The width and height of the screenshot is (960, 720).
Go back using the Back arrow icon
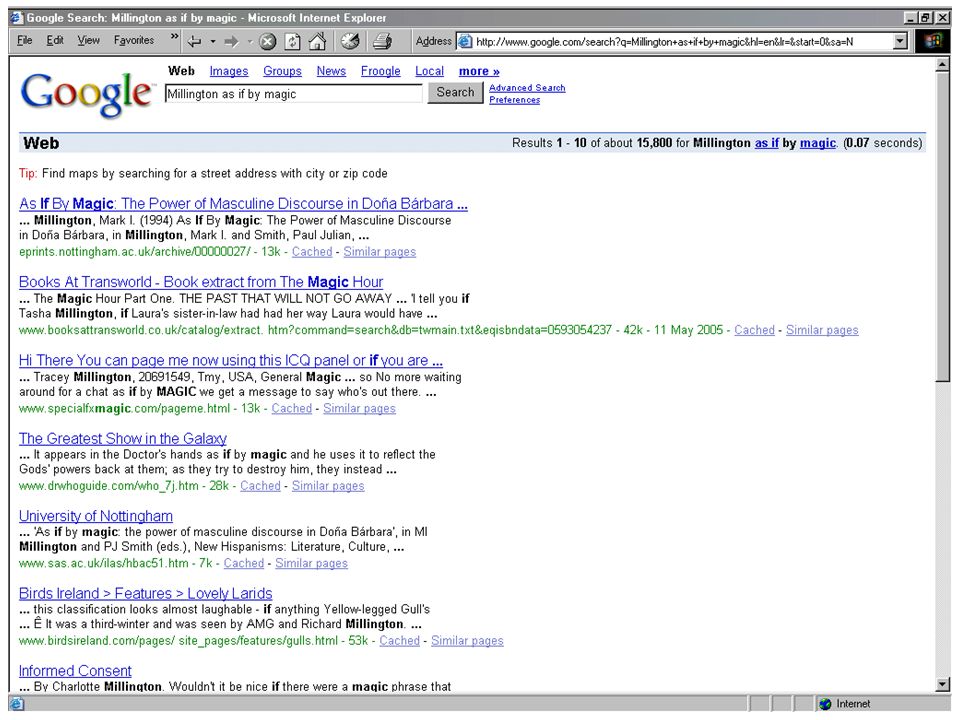tap(195, 42)
